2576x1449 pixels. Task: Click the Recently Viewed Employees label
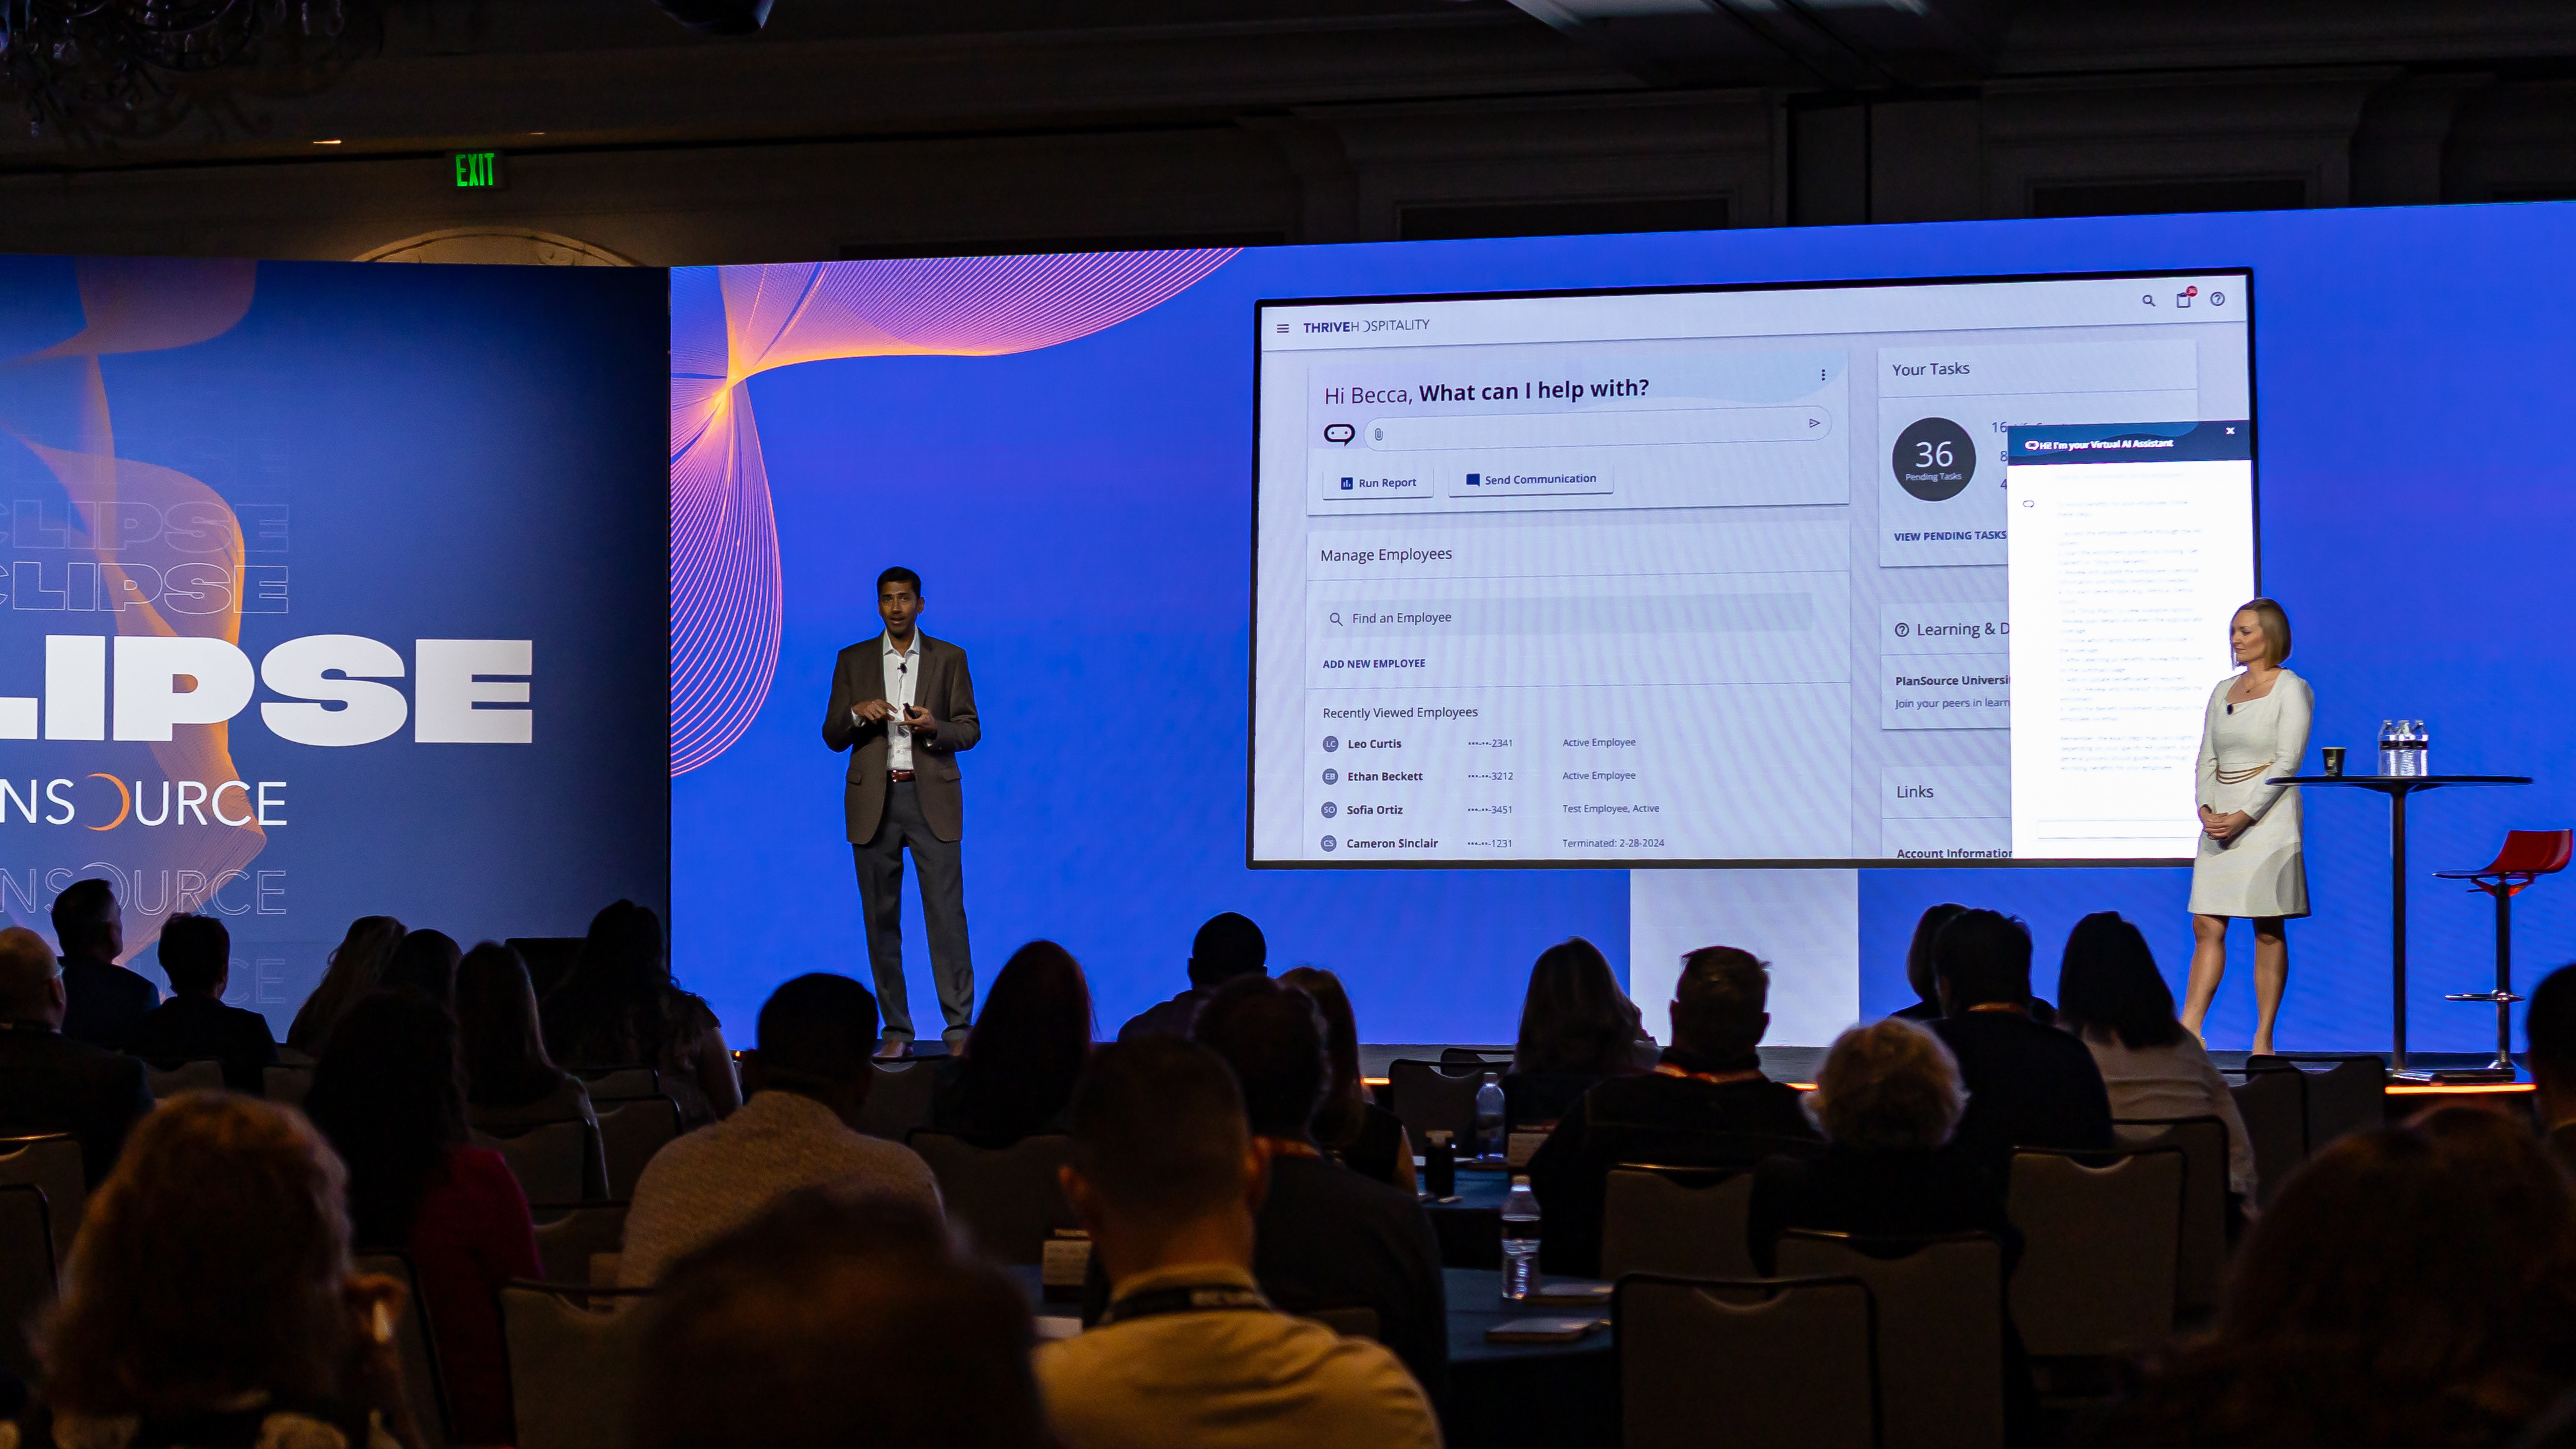click(x=1400, y=713)
